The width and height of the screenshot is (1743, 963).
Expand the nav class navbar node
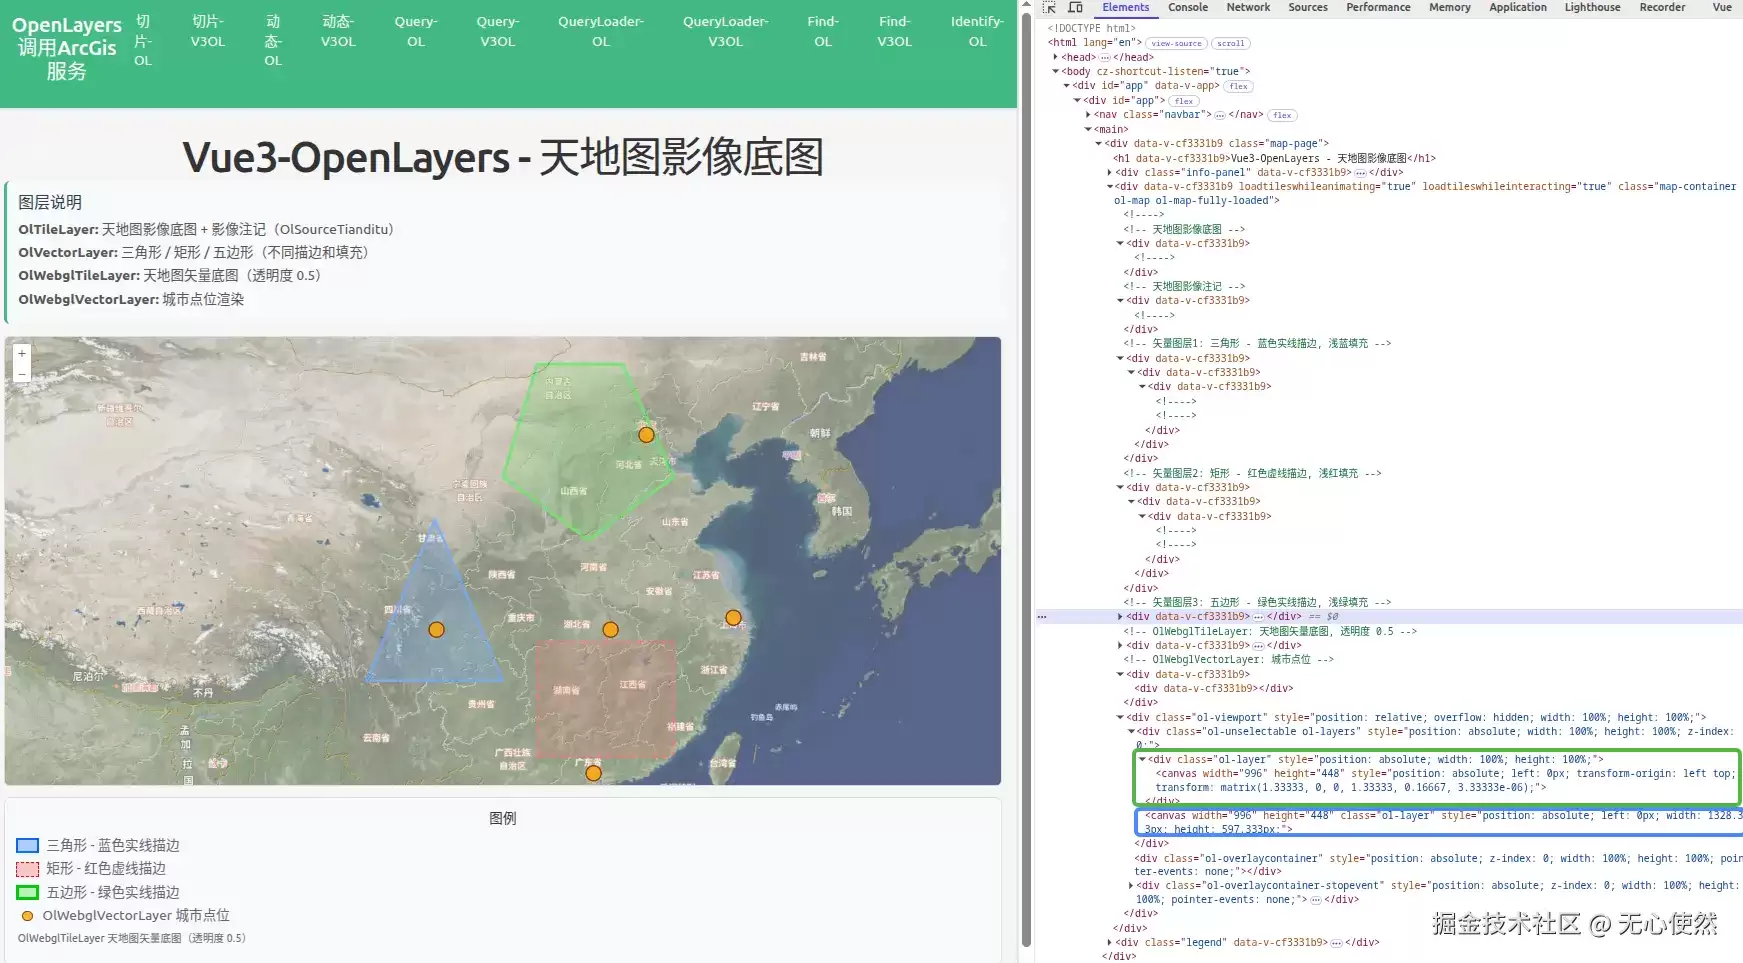click(x=1088, y=115)
